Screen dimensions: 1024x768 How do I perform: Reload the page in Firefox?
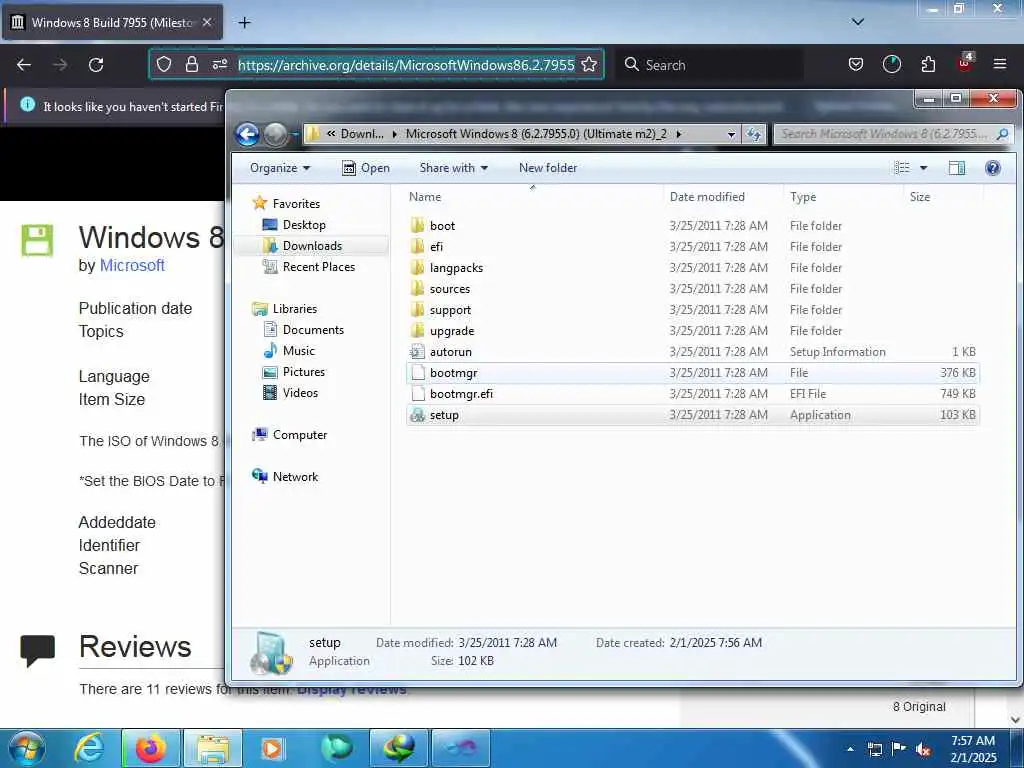[x=96, y=65]
